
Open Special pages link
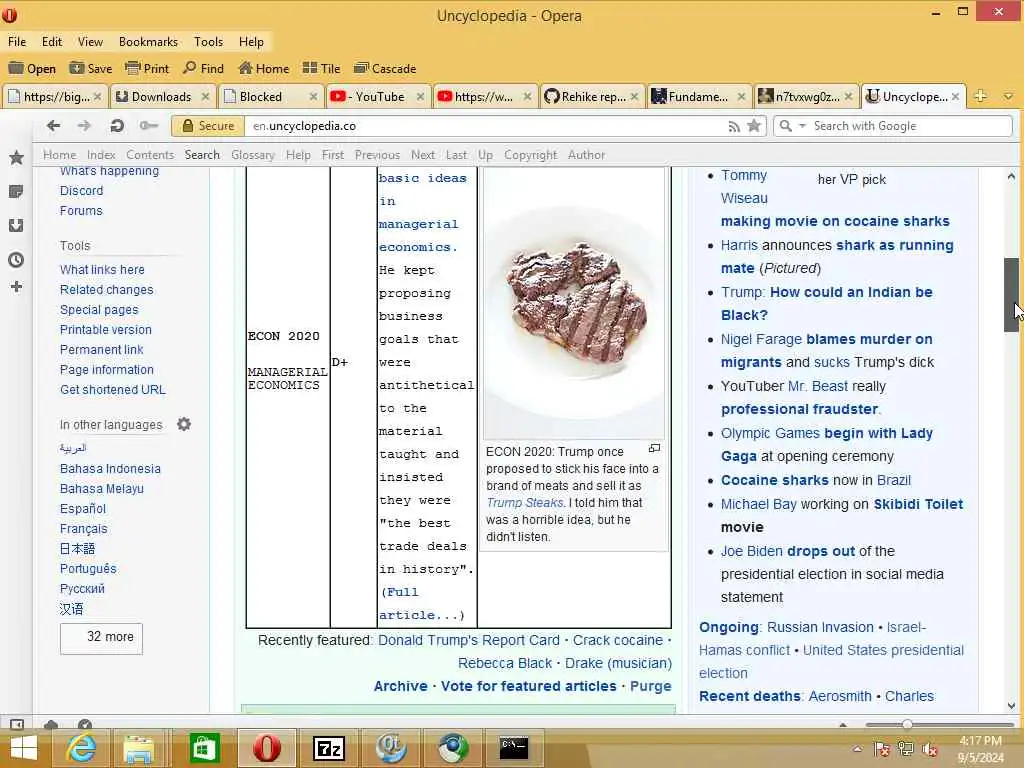click(x=99, y=310)
